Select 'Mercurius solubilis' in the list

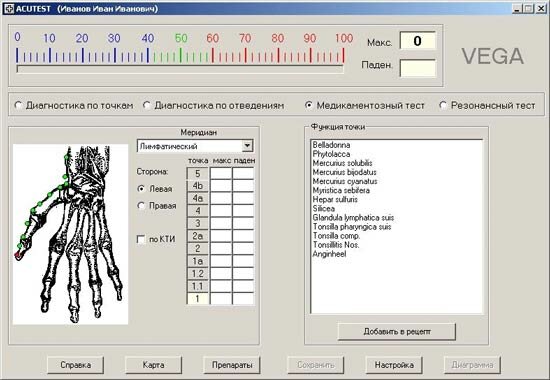coord(342,163)
